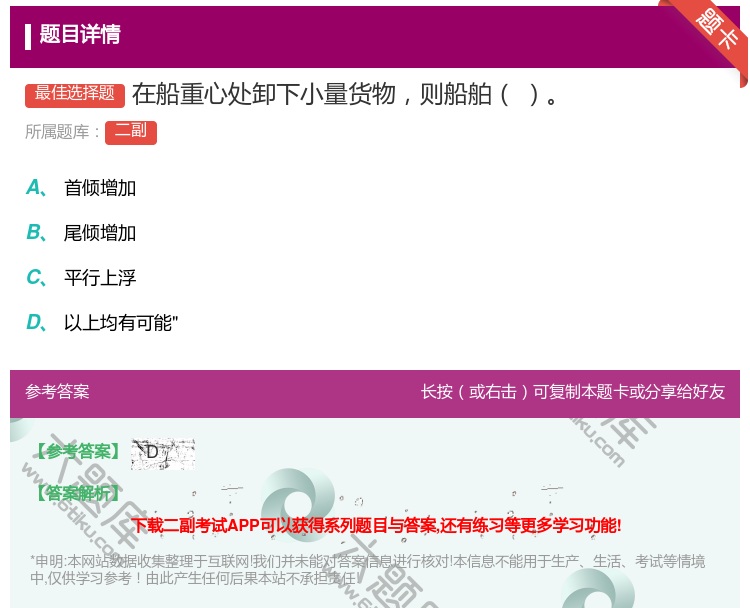The height and width of the screenshot is (608, 750).
Task: Click the 题目详情 header title
Action: (80, 34)
